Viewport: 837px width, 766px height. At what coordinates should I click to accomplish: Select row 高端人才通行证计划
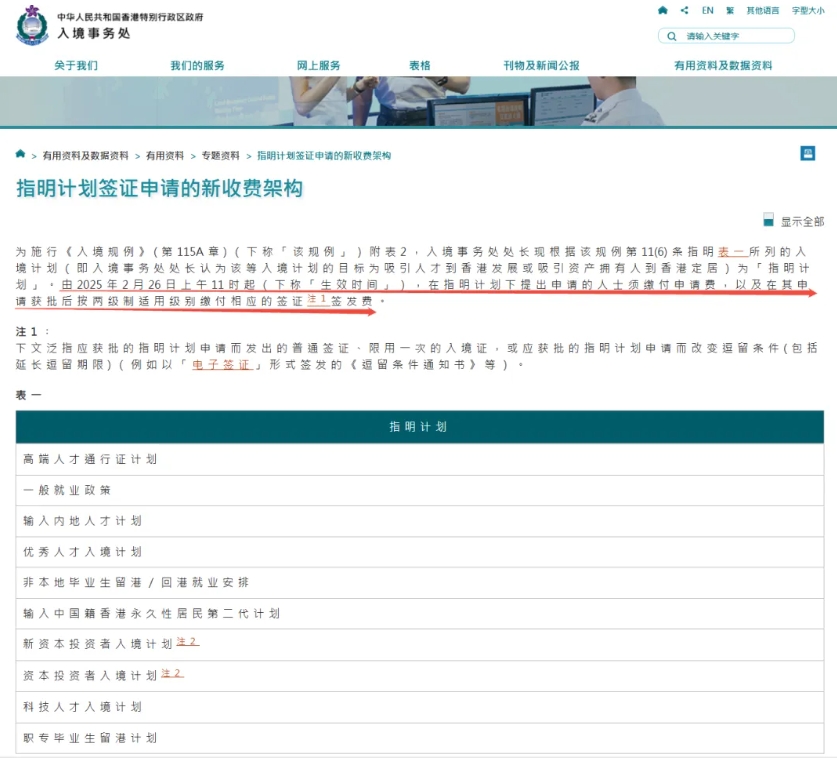(420, 459)
